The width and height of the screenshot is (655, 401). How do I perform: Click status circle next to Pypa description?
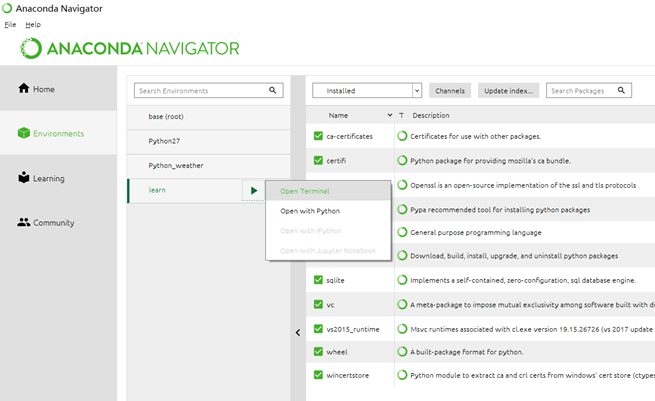(x=402, y=209)
